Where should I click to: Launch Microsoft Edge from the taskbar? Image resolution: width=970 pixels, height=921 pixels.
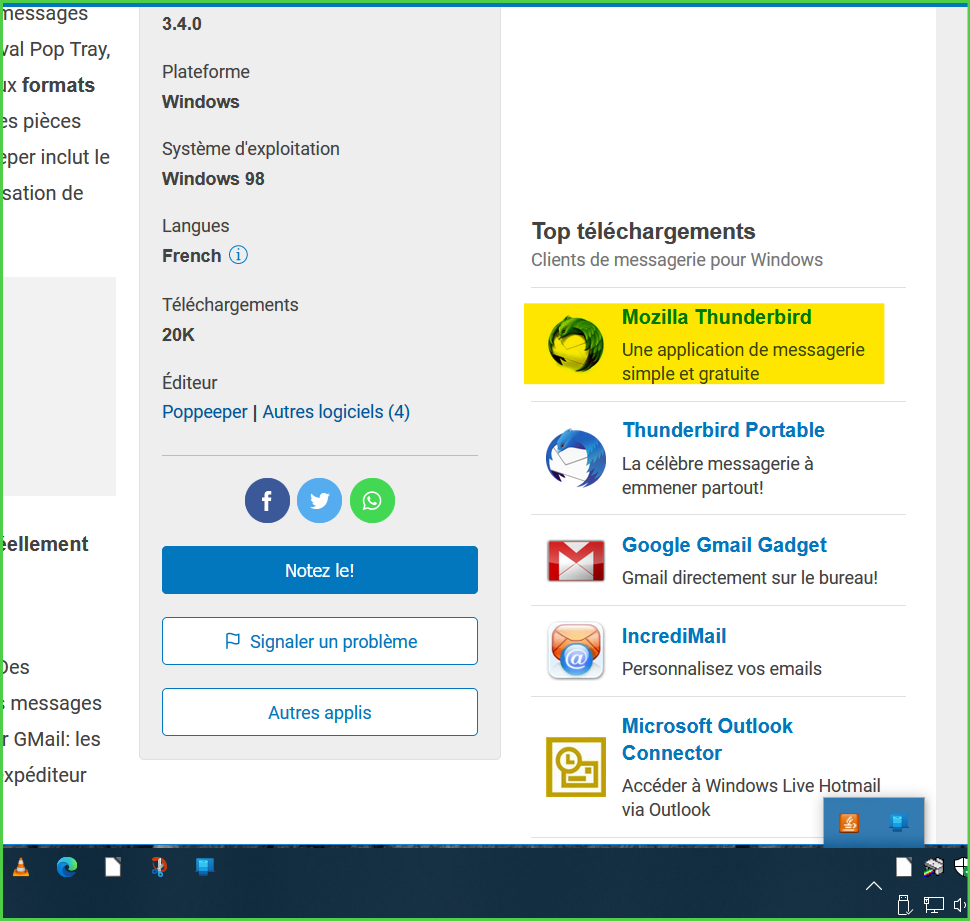point(67,867)
